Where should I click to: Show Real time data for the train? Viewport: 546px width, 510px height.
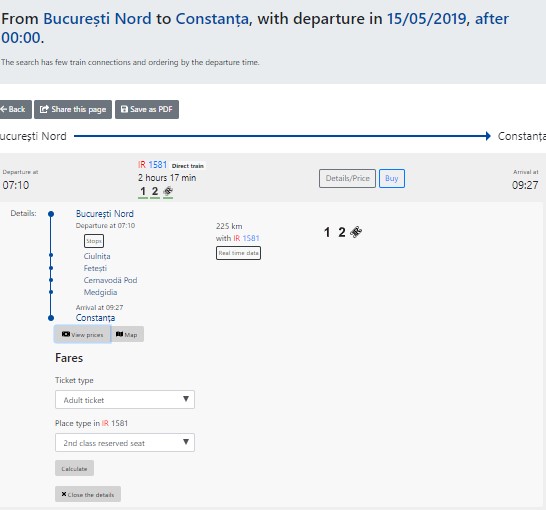click(238, 253)
